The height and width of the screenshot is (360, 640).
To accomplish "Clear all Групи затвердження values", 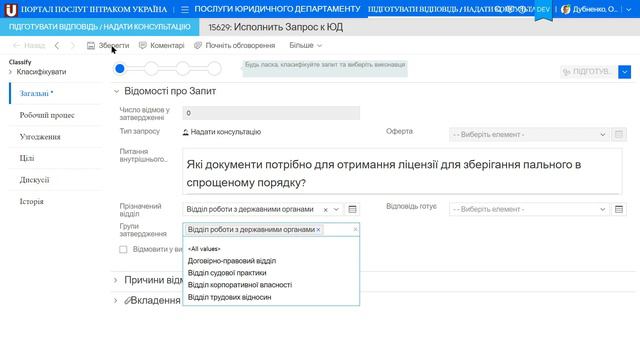I will point(355,229).
